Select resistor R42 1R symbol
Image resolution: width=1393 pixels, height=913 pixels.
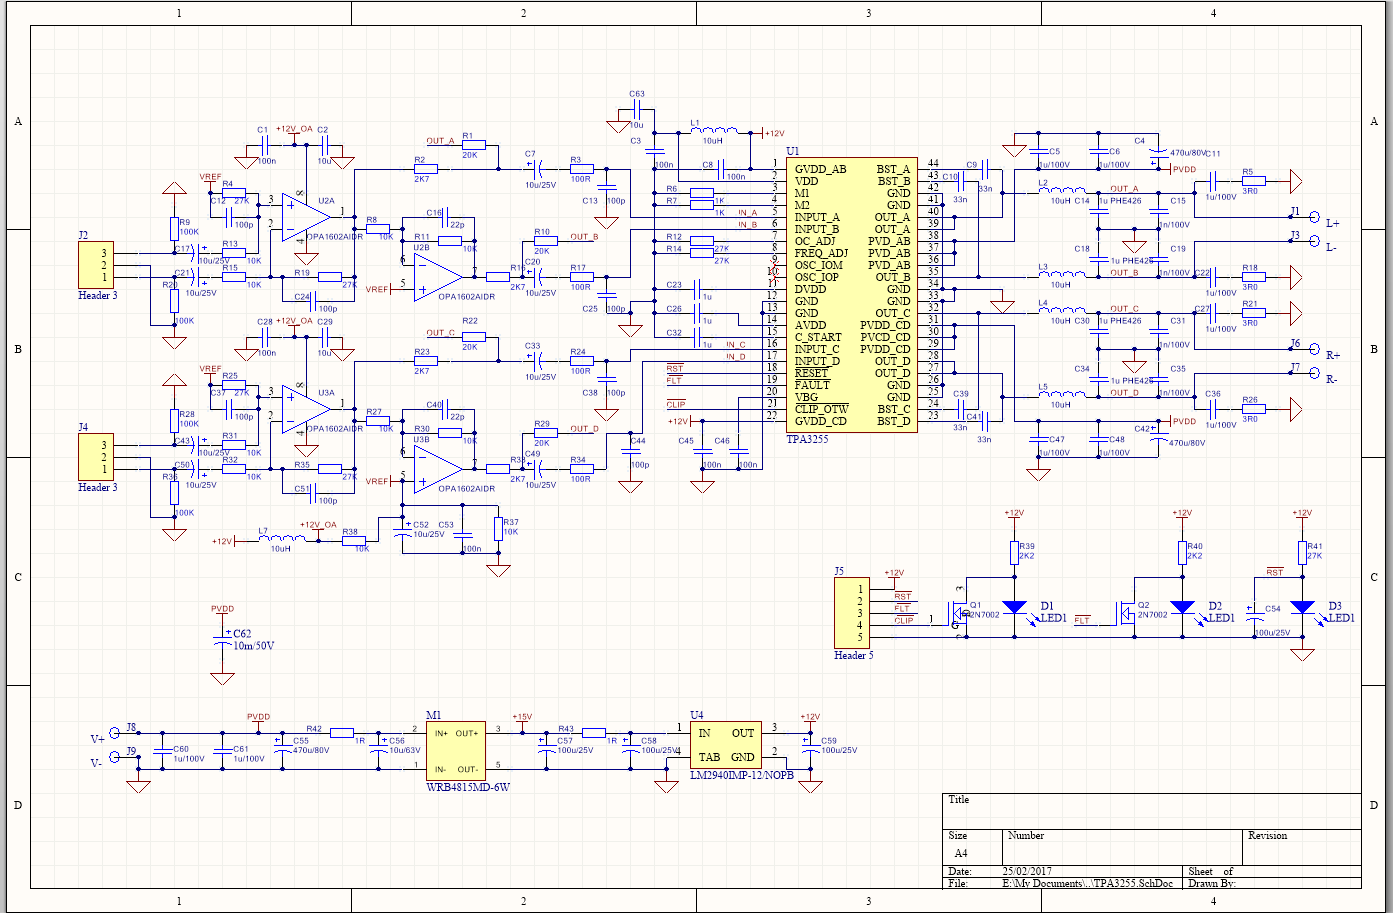[342, 733]
